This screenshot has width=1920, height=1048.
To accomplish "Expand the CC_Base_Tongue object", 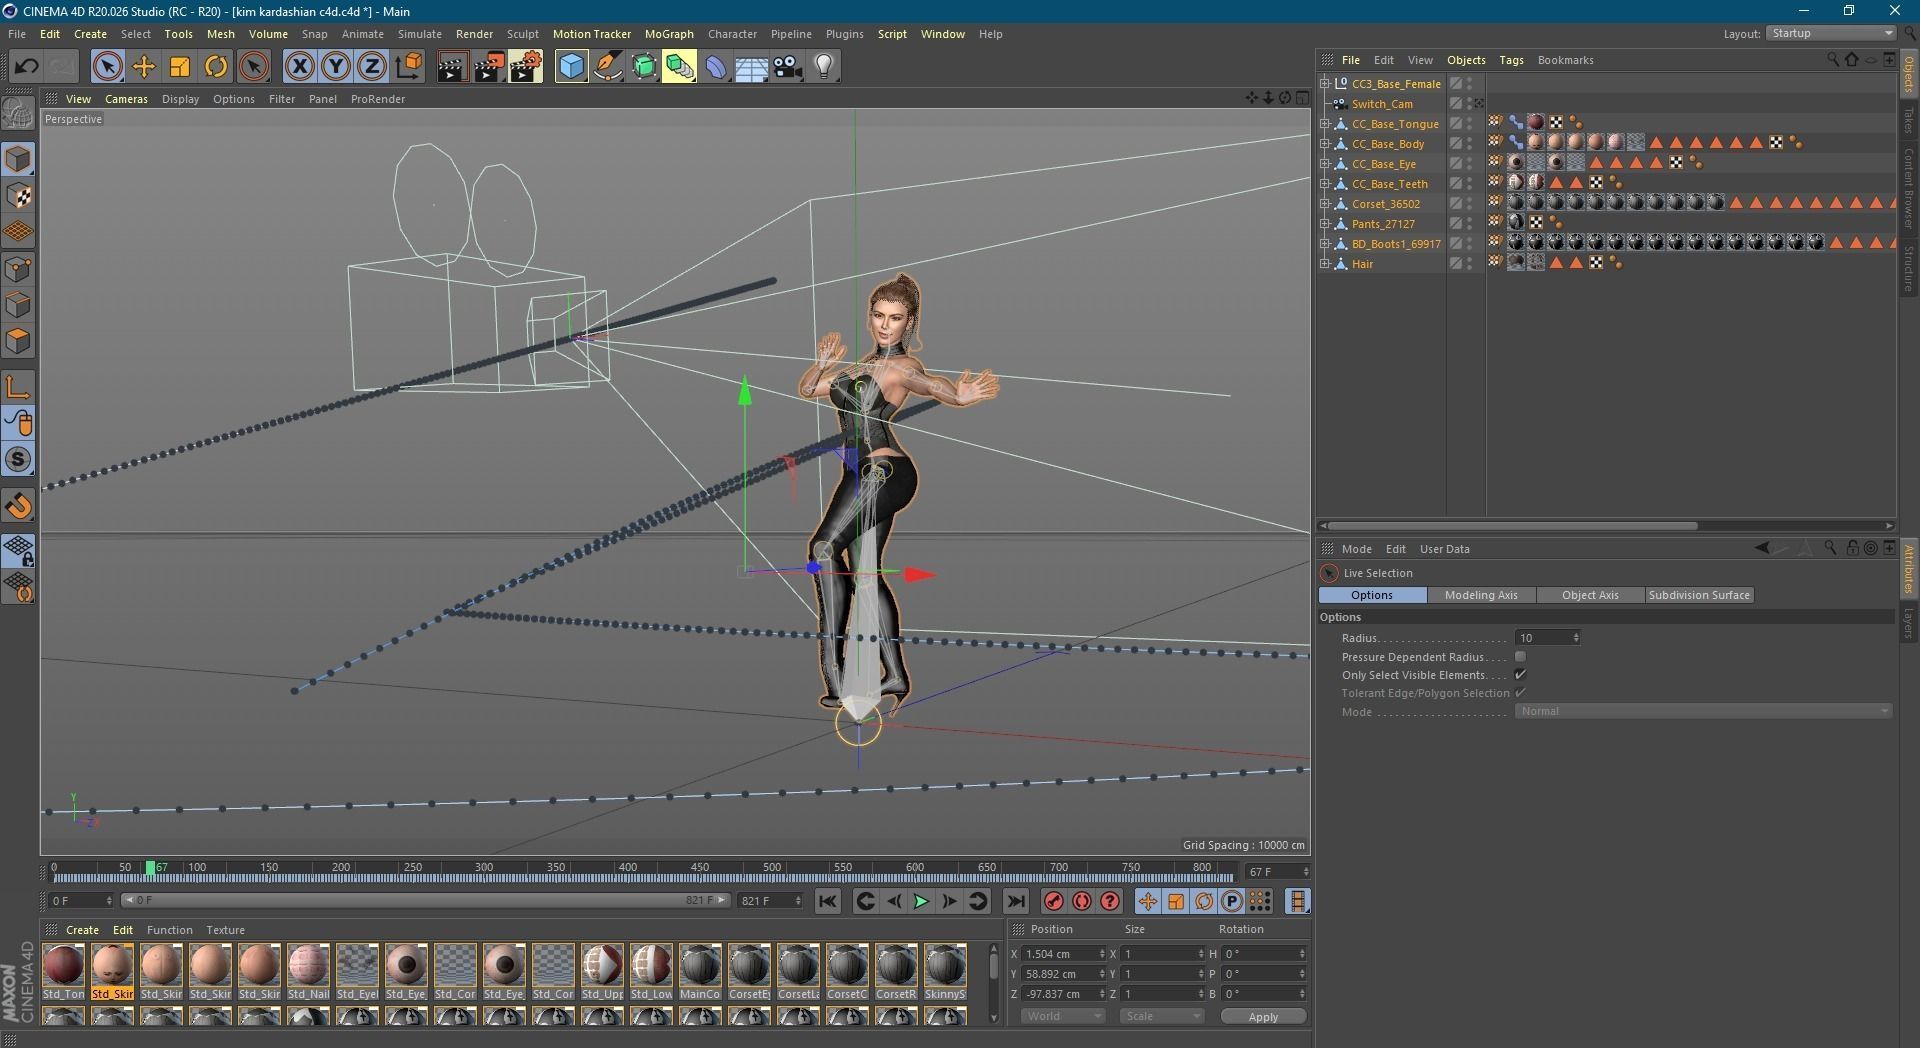I will [x=1325, y=124].
